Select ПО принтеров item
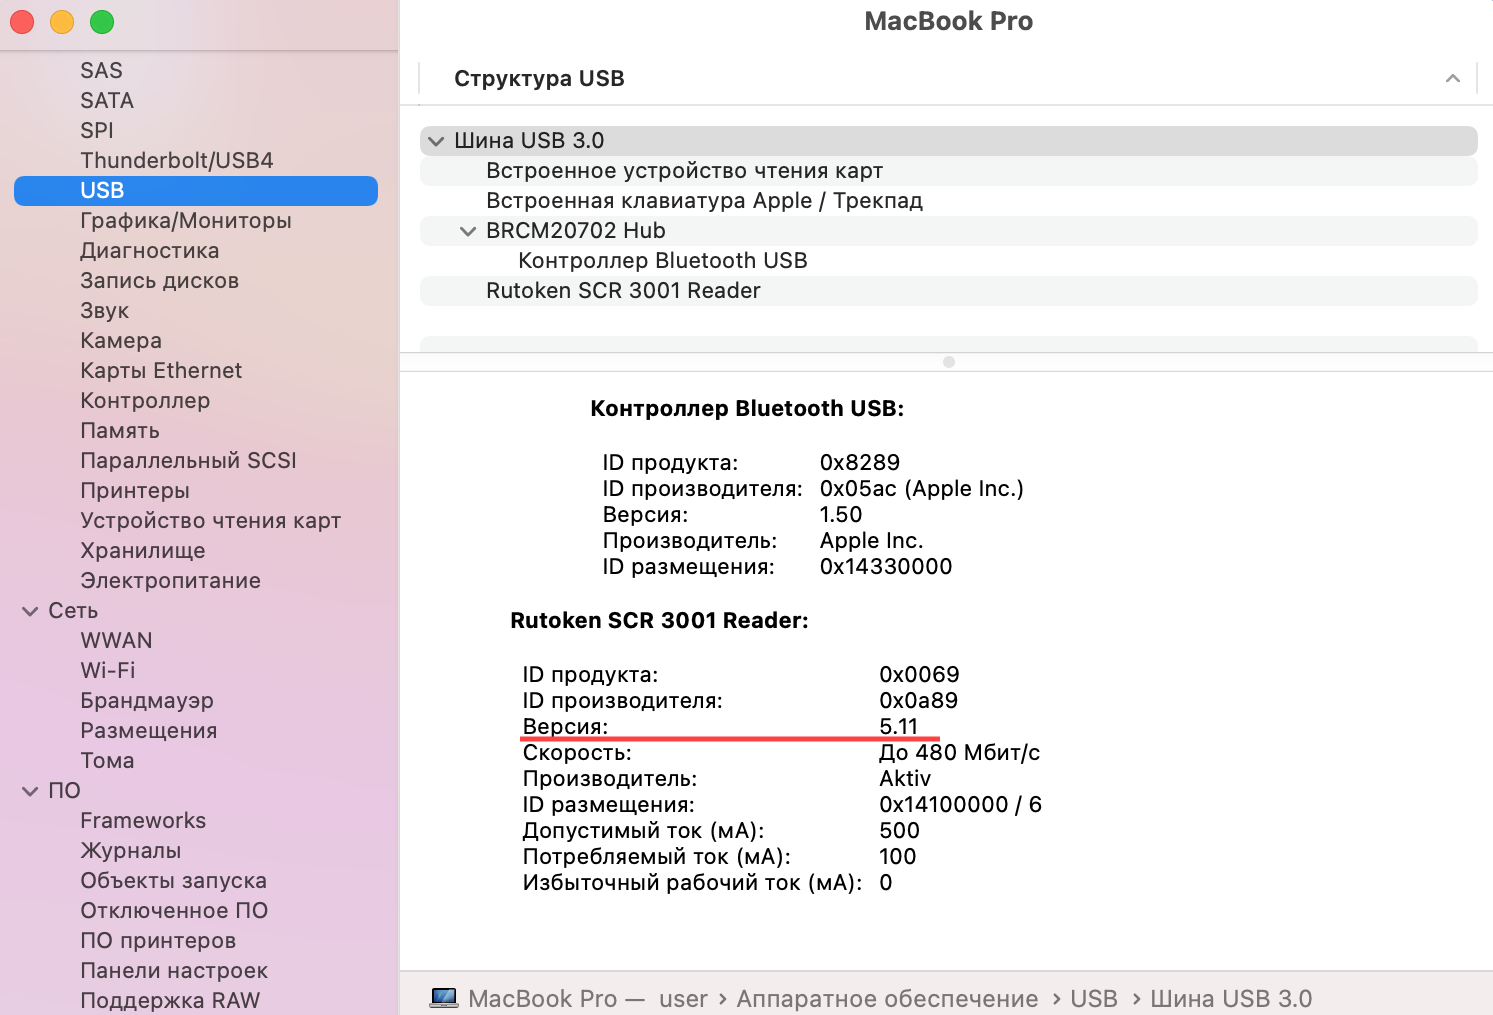The height and width of the screenshot is (1015, 1493). 158,940
